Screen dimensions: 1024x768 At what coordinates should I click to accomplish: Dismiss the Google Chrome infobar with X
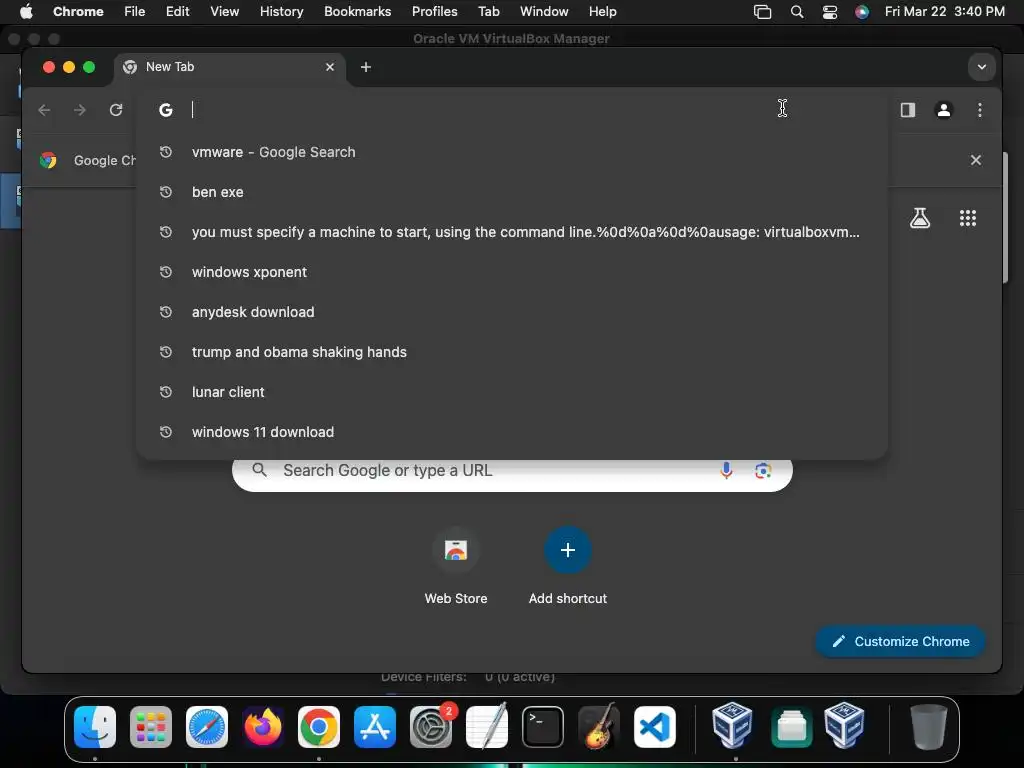pos(976,160)
